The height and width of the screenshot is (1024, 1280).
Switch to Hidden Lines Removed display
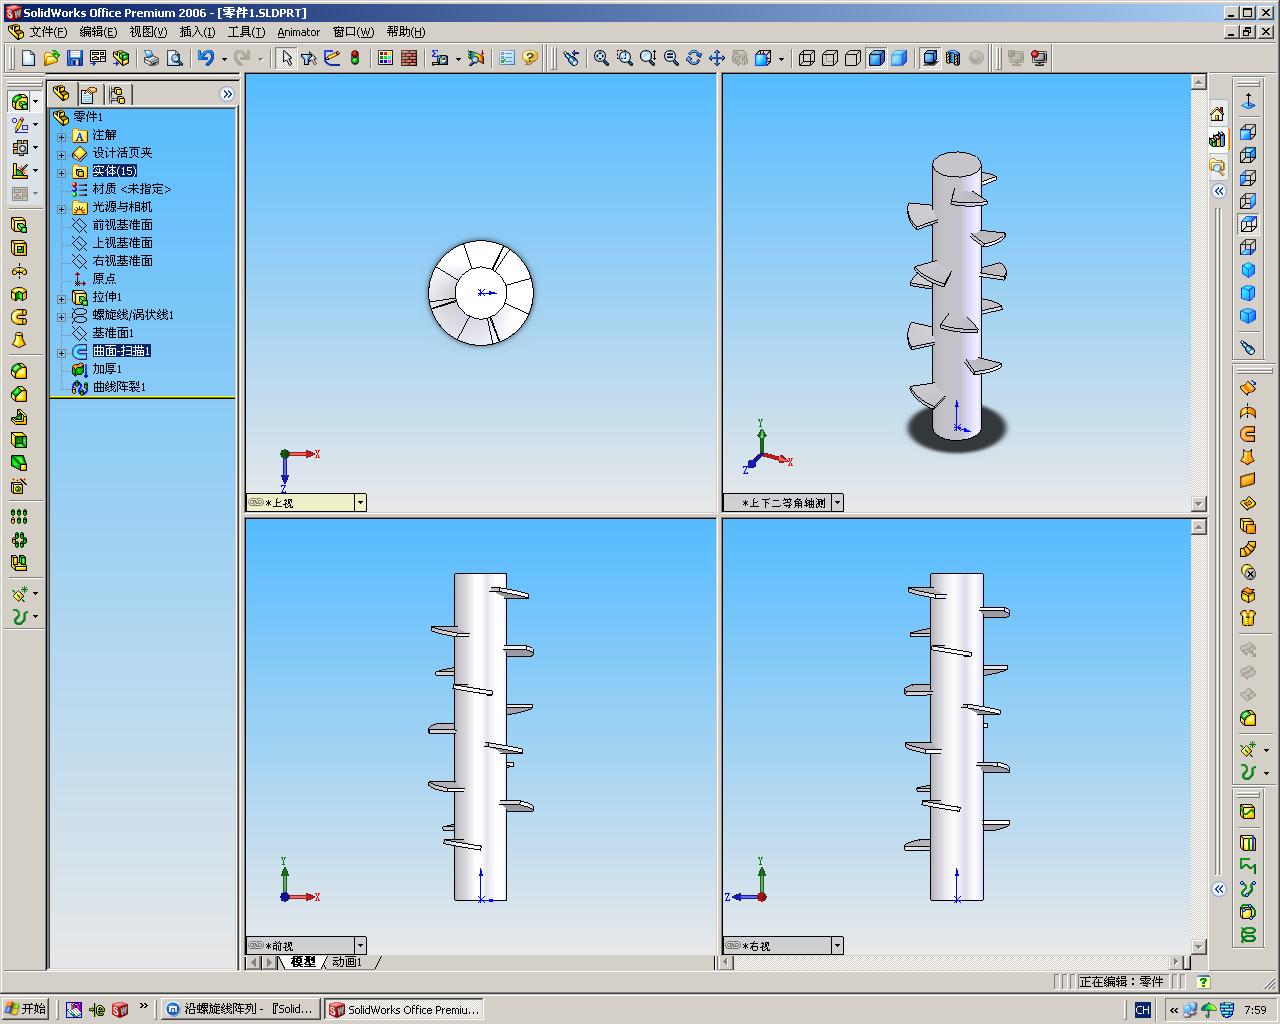pos(853,58)
